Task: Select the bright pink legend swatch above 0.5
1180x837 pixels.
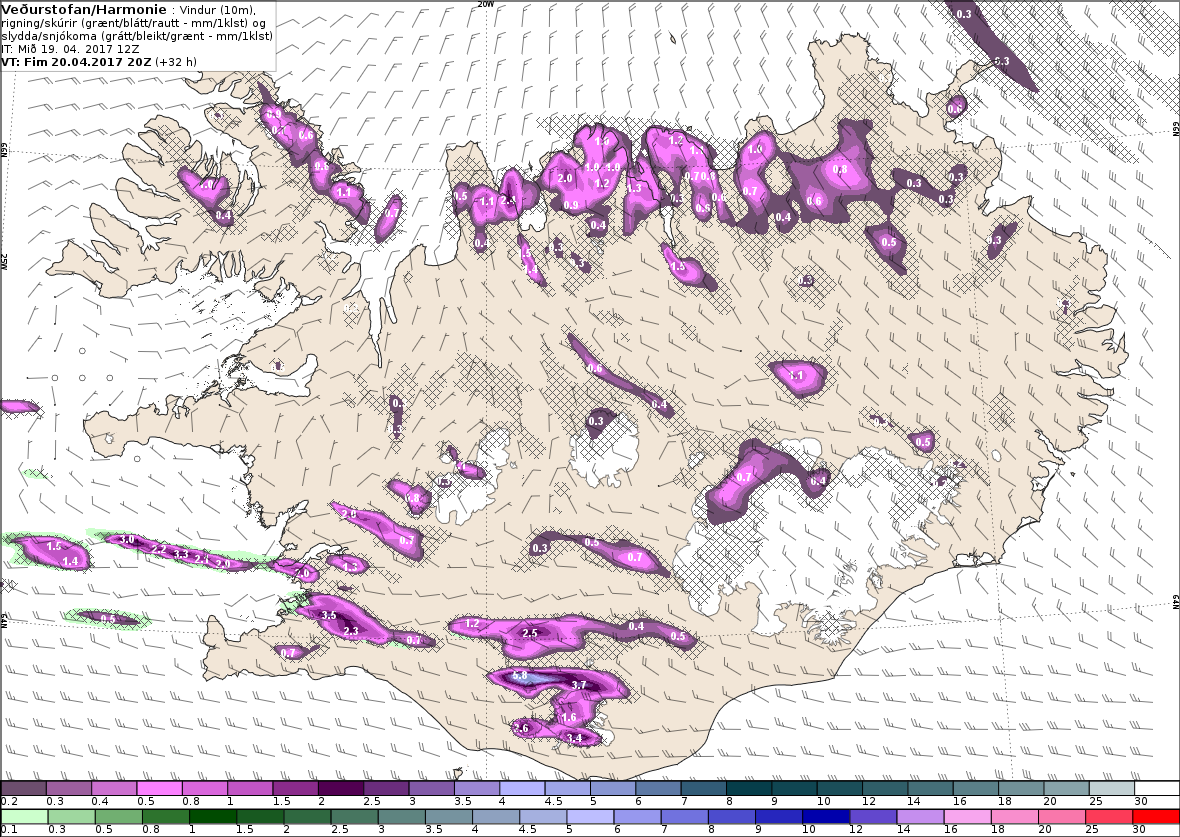Action: (160, 788)
